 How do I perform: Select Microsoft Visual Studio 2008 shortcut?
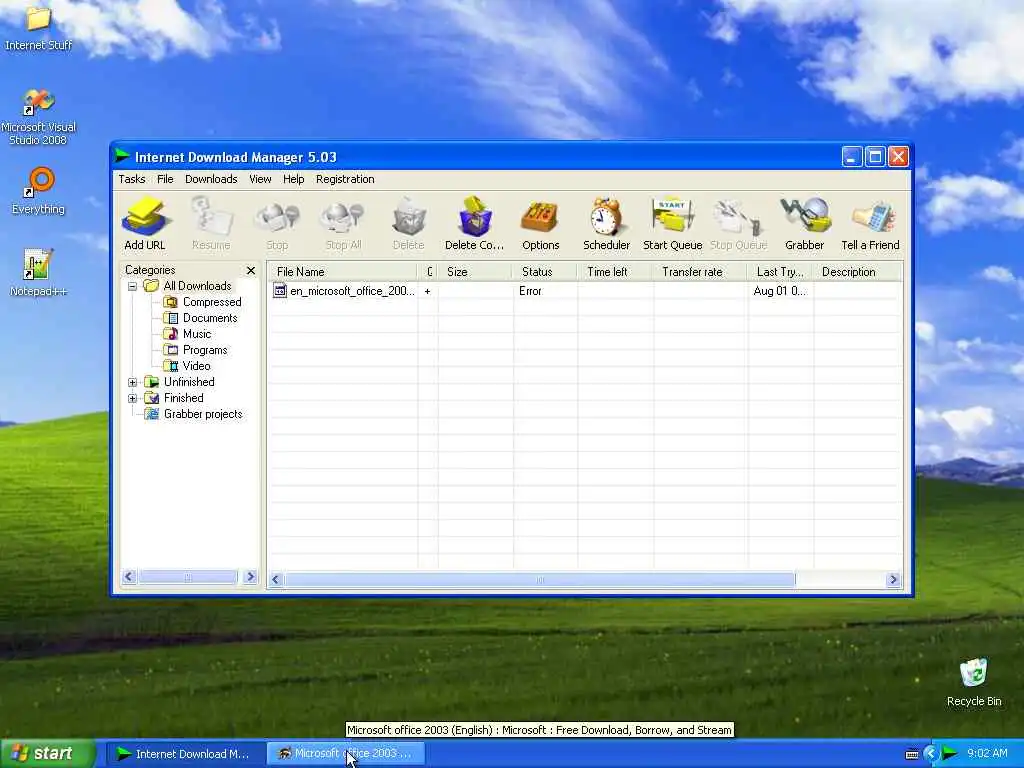pyautogui.click(x=38, y=117)
